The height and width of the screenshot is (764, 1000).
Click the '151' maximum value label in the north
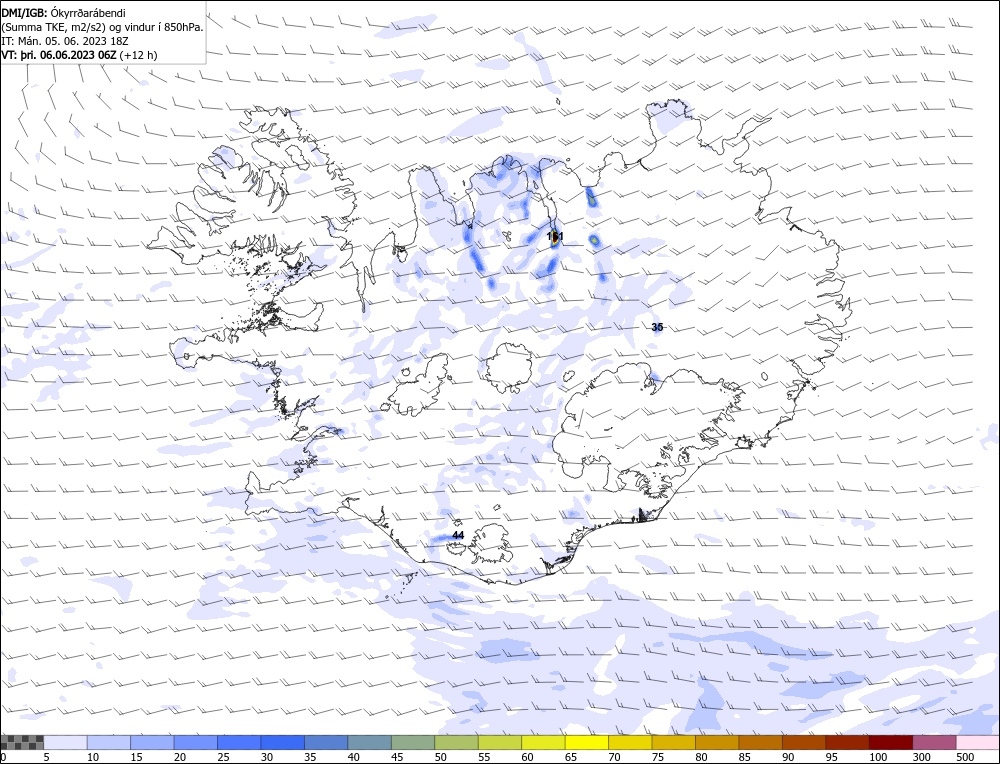pyautogui.click(x=555, y=236)
